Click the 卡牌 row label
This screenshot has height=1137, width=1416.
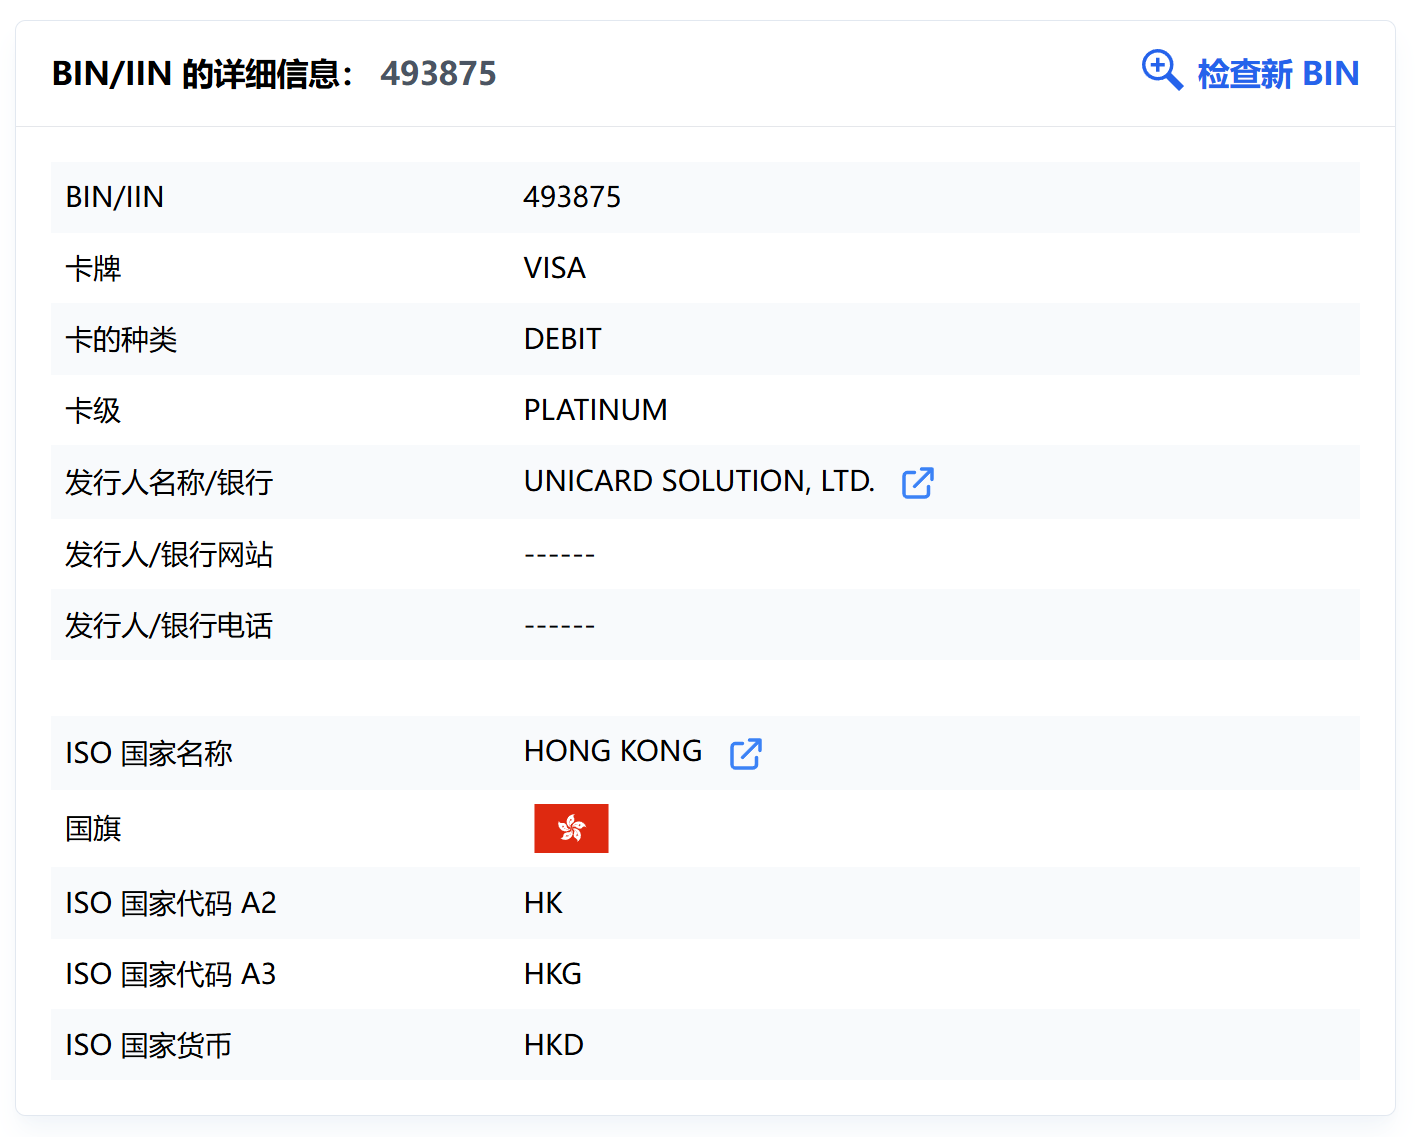point(93,268)
